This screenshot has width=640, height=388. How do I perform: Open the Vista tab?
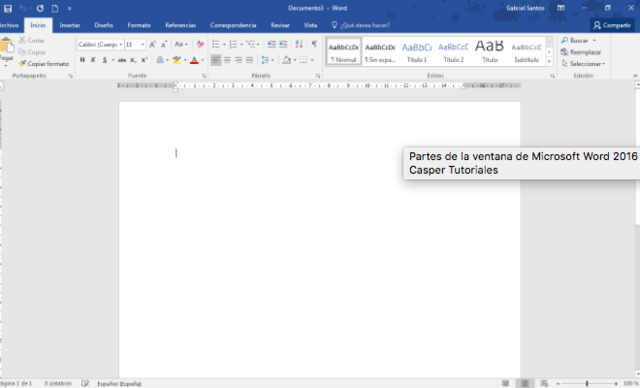(310, 25)
